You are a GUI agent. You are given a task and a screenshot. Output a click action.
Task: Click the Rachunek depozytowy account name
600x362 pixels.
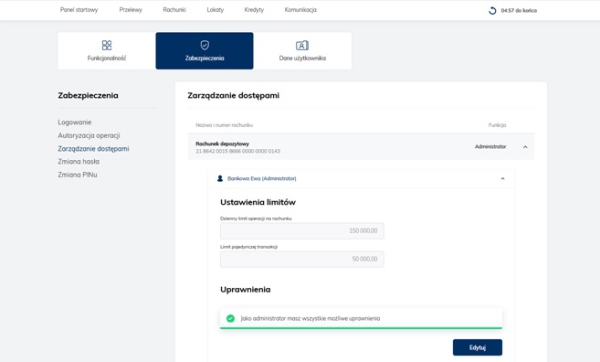coord(222,143)
